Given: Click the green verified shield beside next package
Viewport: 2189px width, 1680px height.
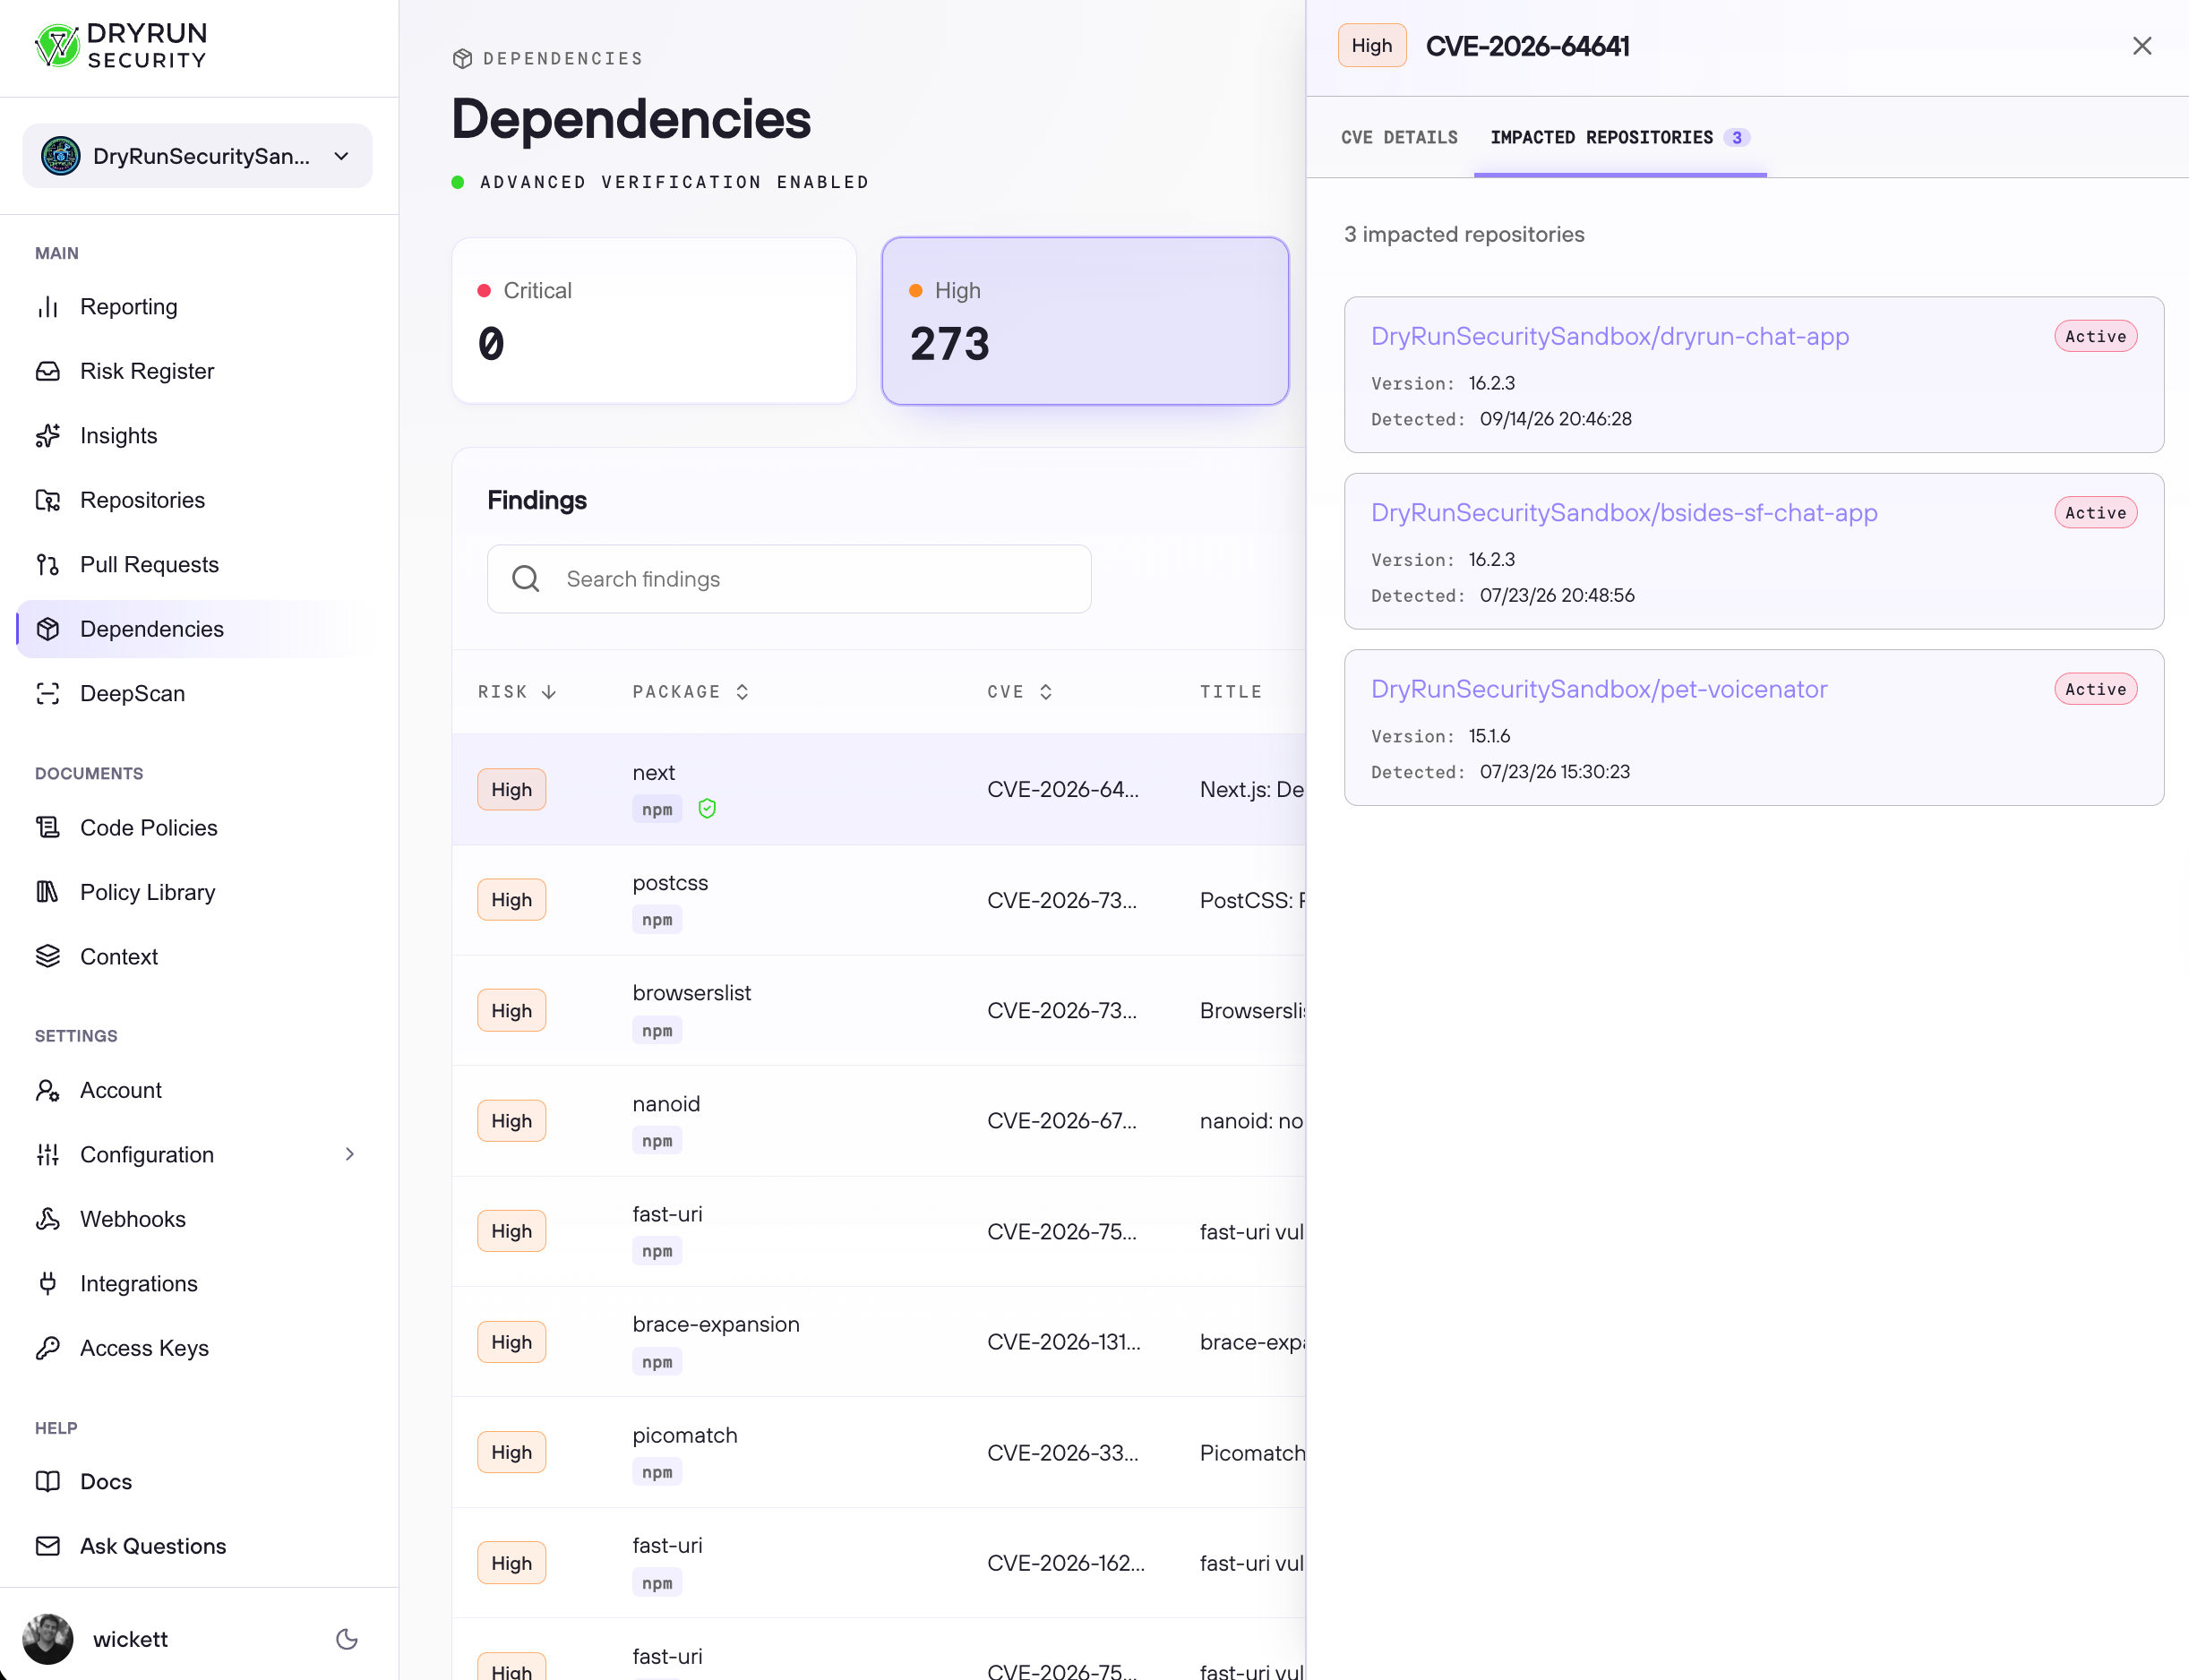Looking at the screenshot, I should click(x=707, y=809).
